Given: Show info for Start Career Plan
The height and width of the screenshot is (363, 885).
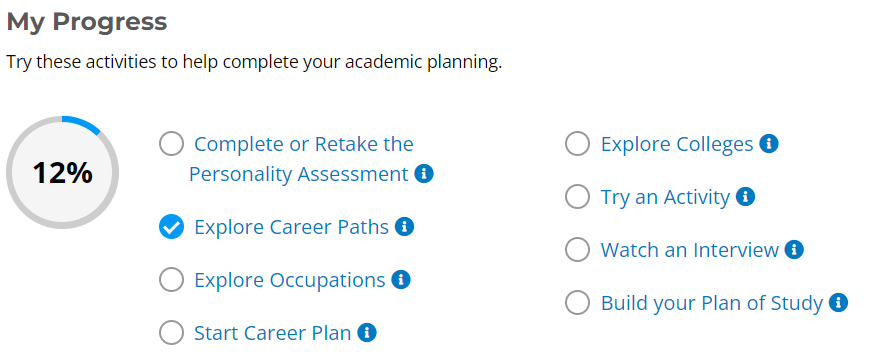Looking at the screenshot, I should point(367,333).
